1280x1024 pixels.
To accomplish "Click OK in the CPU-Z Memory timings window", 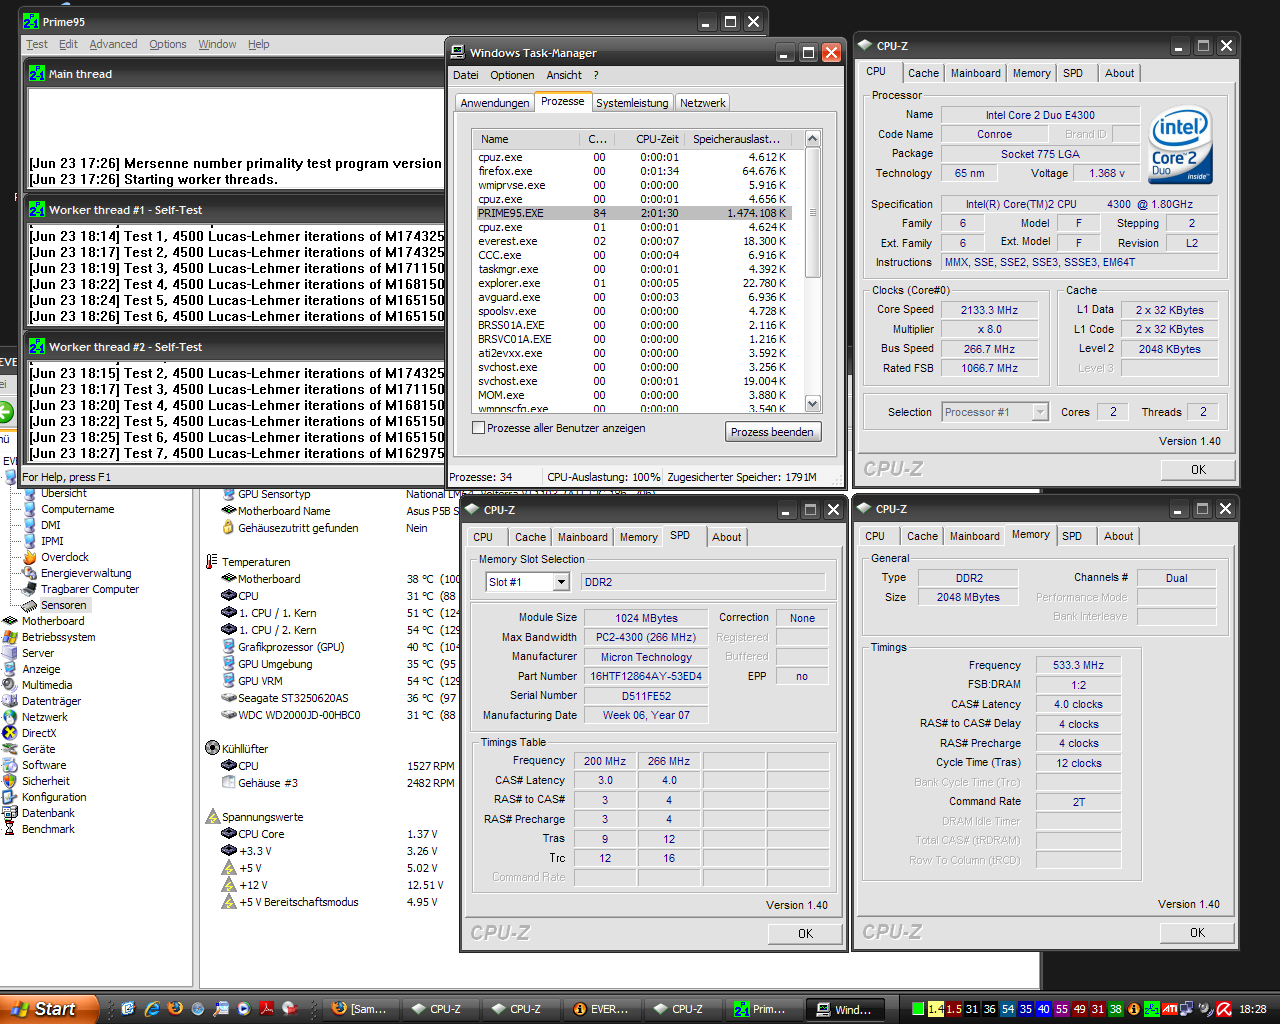I will [x=1197, y=933].
